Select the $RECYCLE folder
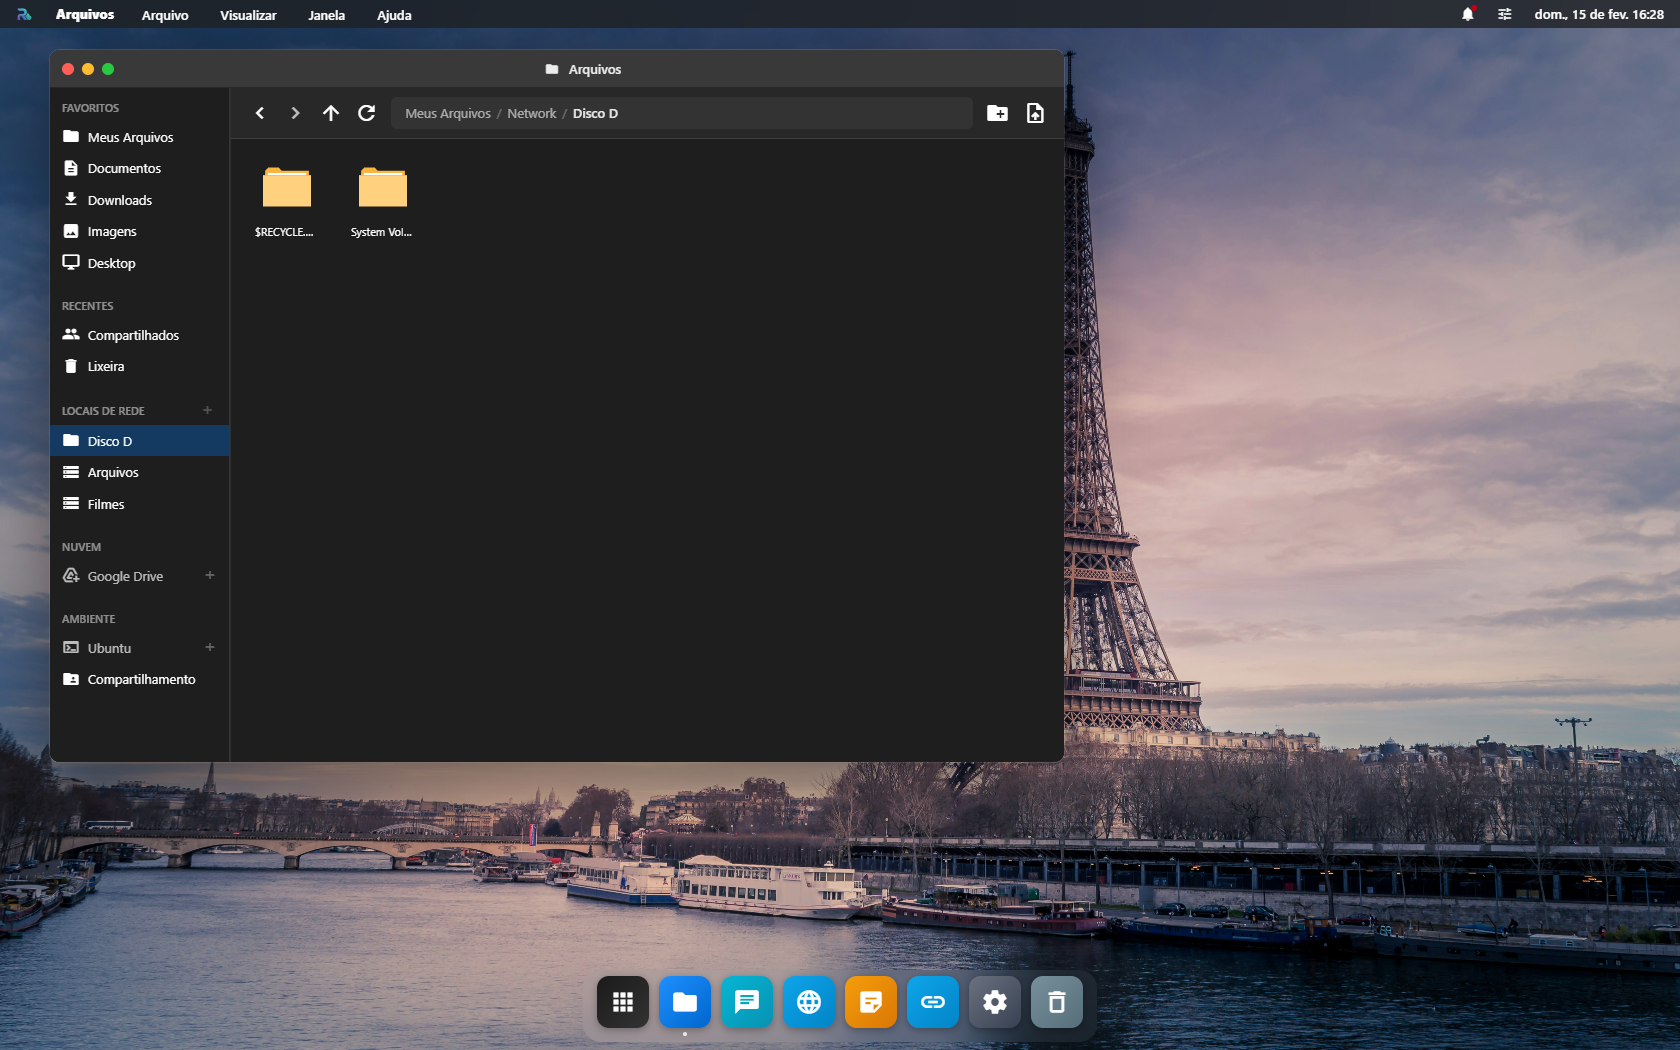The width and height of the screenshot is (1680, 1050). point(286,201)
